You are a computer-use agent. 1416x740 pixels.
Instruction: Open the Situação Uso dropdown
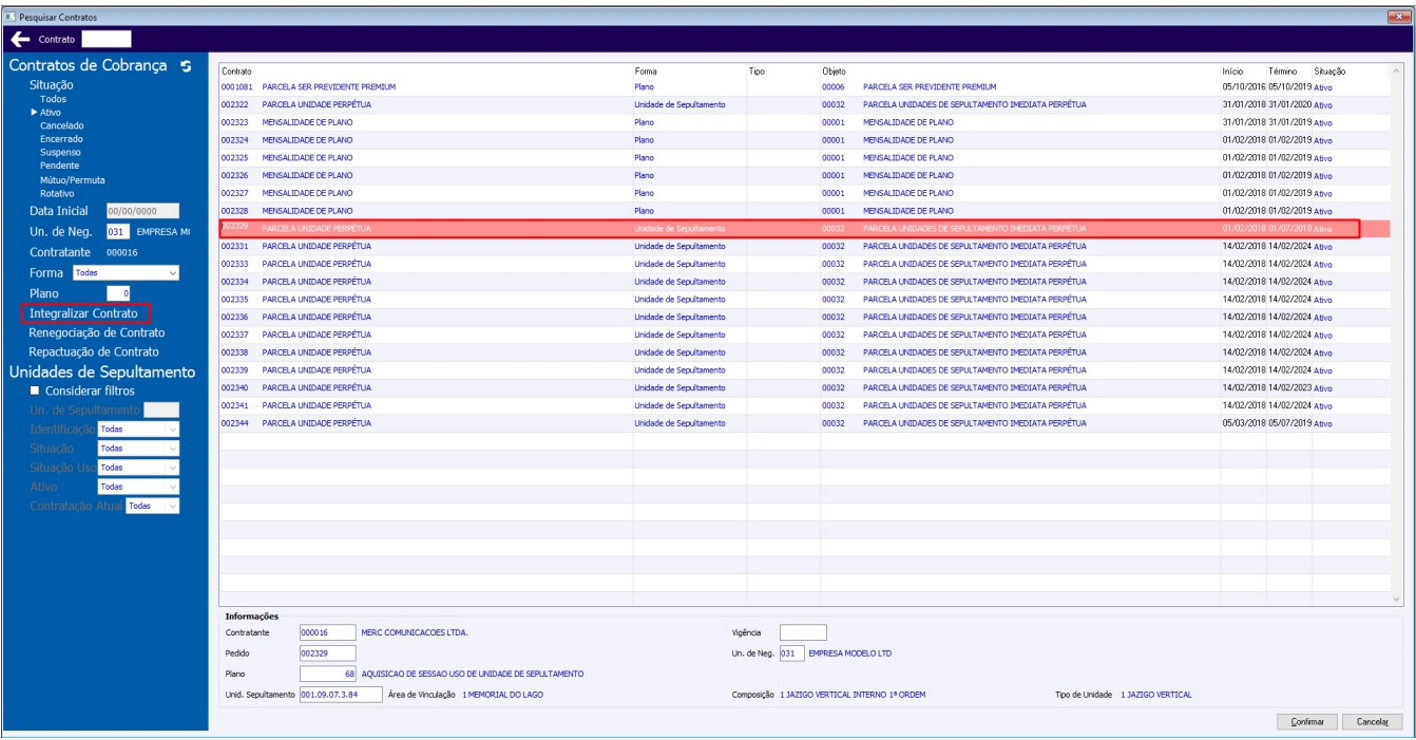coord(139,468)
